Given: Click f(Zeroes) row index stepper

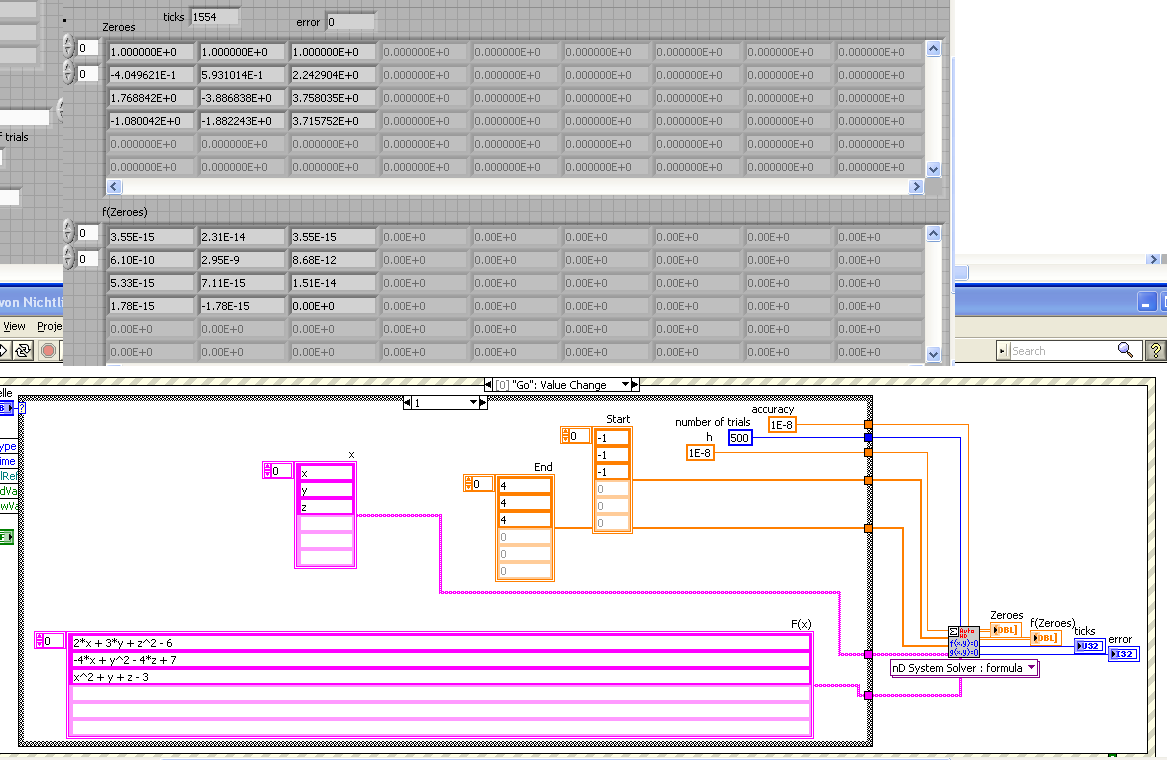Looking at the screenshot, I should (x=68, y=233).
